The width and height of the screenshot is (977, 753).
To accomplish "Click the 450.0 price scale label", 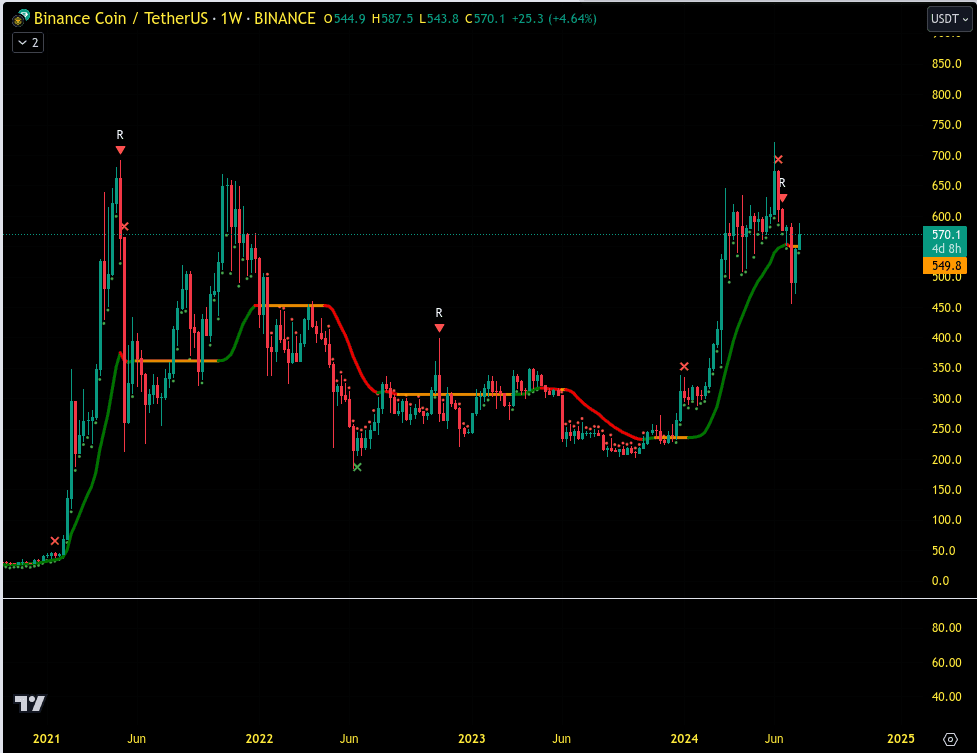I will click(x=946, y=308).
